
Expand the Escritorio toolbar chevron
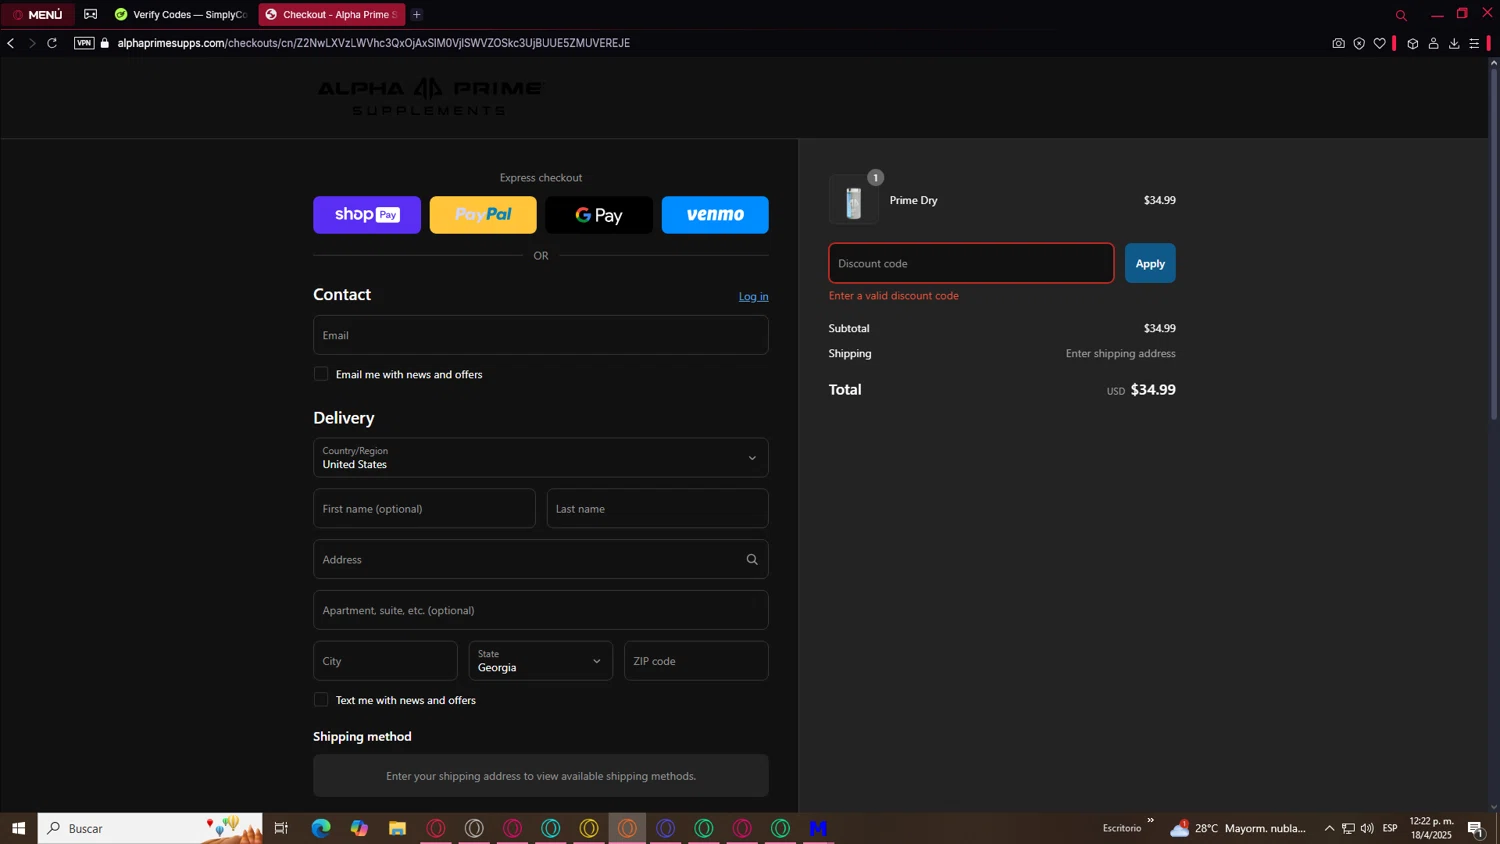(x=1150, y=821)
